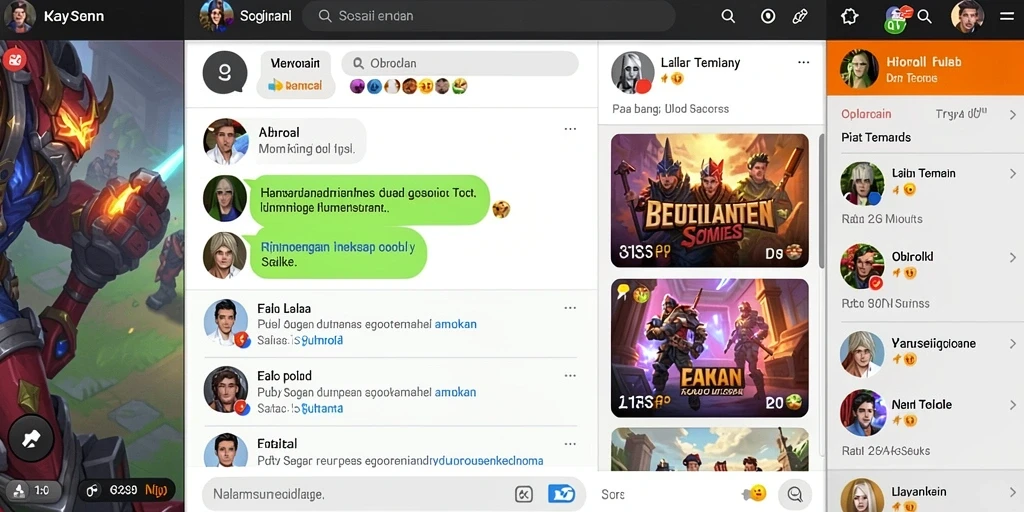Screen dimensions: 1024x512
Task: Click the search magnifier icon in top bar
Action: point(728,16)
